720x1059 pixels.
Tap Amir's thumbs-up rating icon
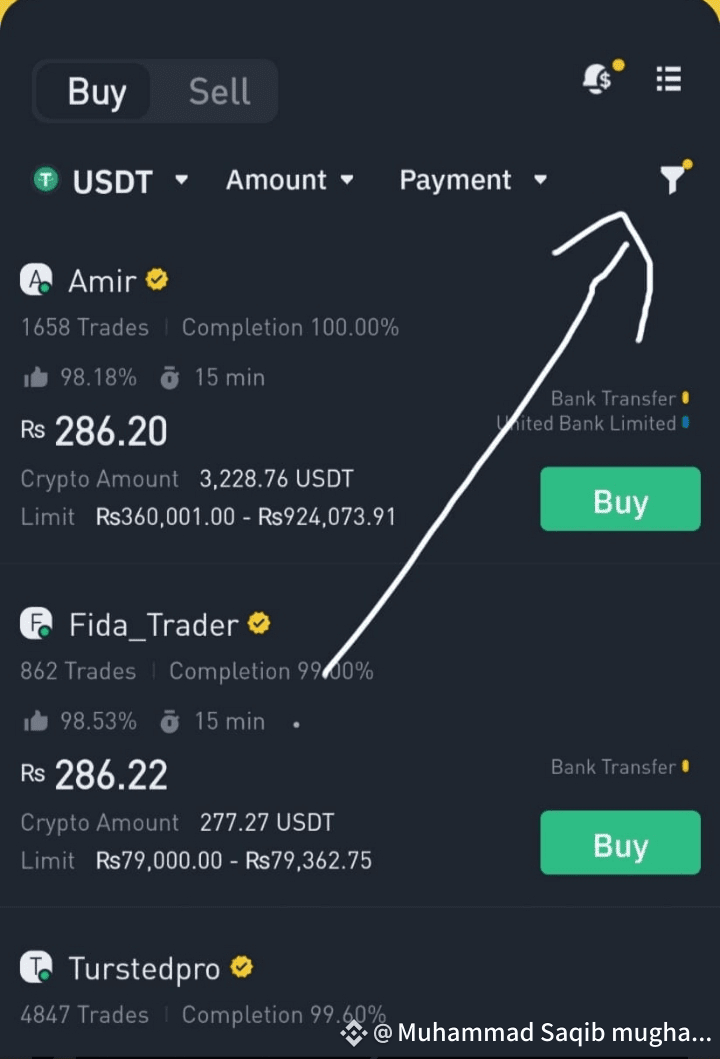[36, 377]
